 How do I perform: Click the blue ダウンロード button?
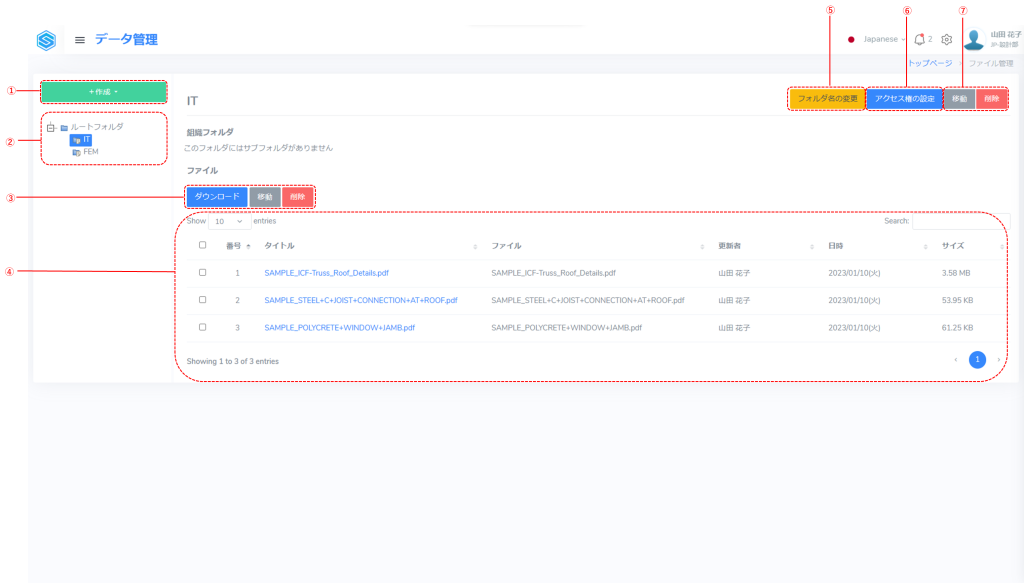click(x=216, y=197)
